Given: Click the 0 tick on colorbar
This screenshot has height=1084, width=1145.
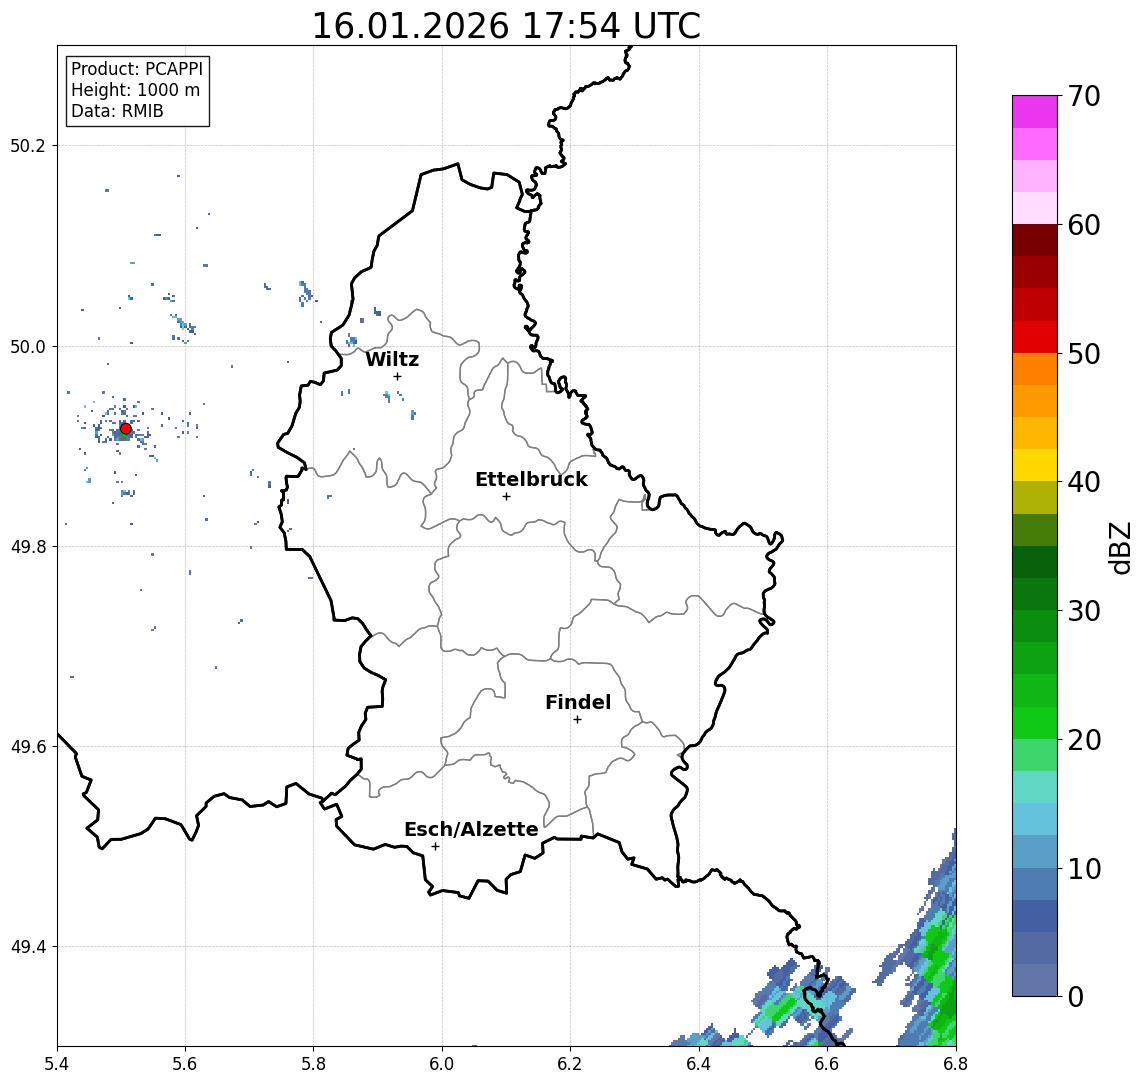Looking at the screenshot, I should (x=1076, y=996).
